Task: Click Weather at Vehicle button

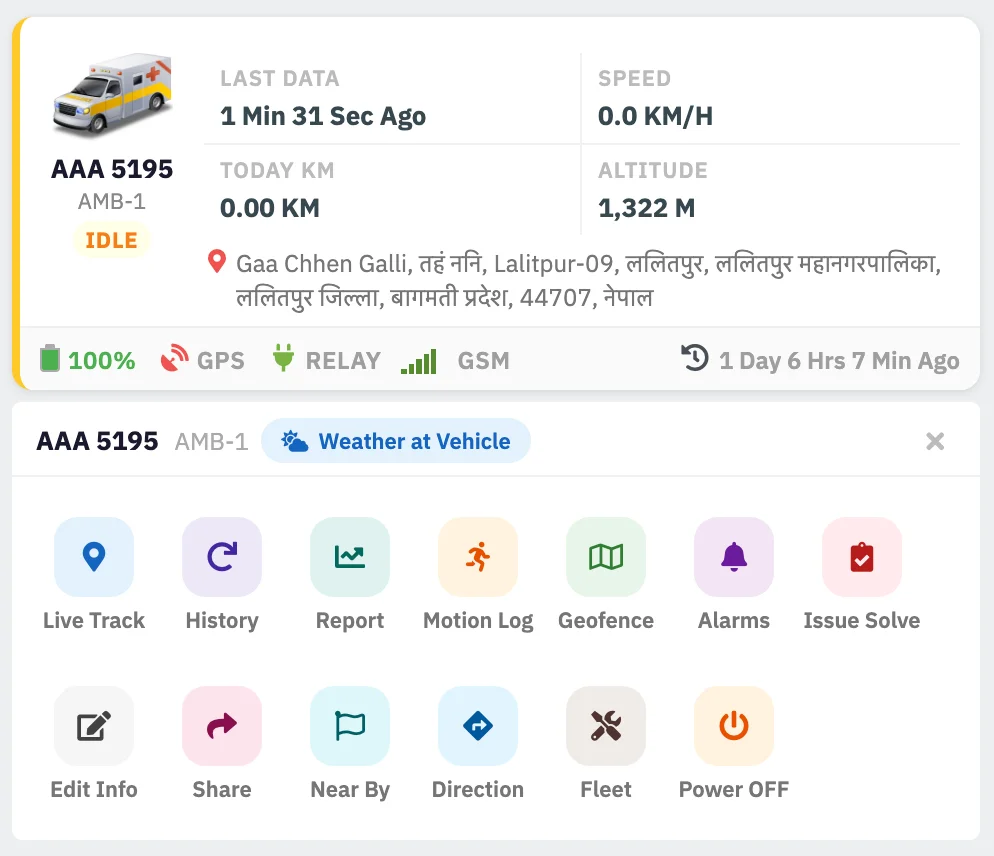Action: pos(396,441)
